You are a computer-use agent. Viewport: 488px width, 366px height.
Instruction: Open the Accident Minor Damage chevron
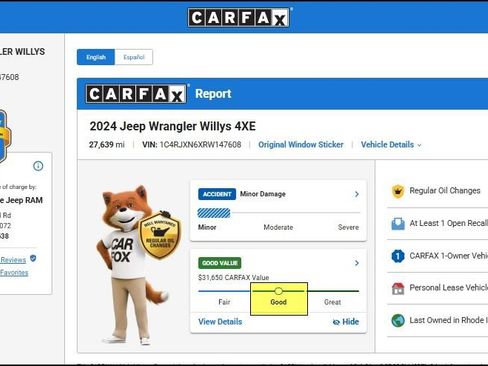tap(357, 194)
